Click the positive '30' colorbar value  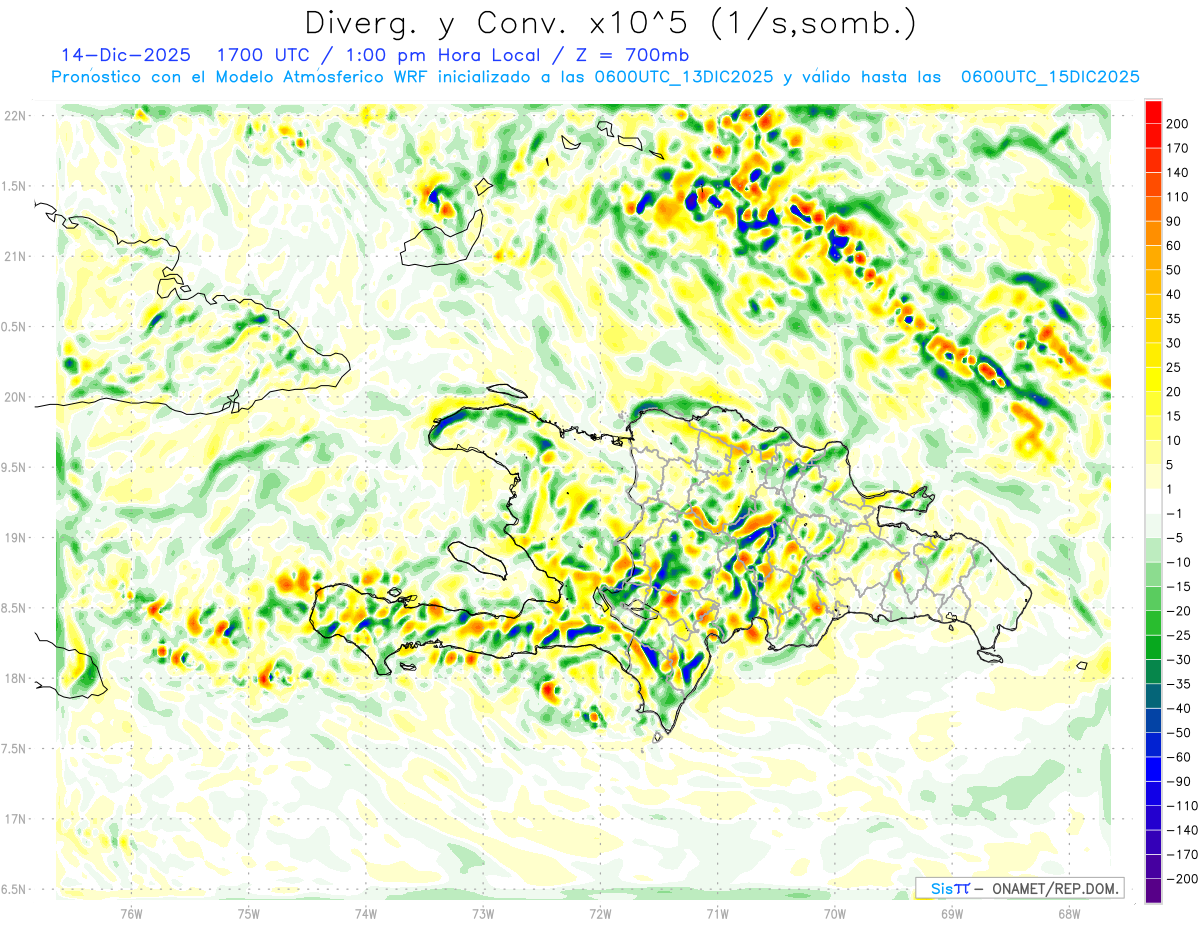pyautogui.click(x=1173, y=343)
